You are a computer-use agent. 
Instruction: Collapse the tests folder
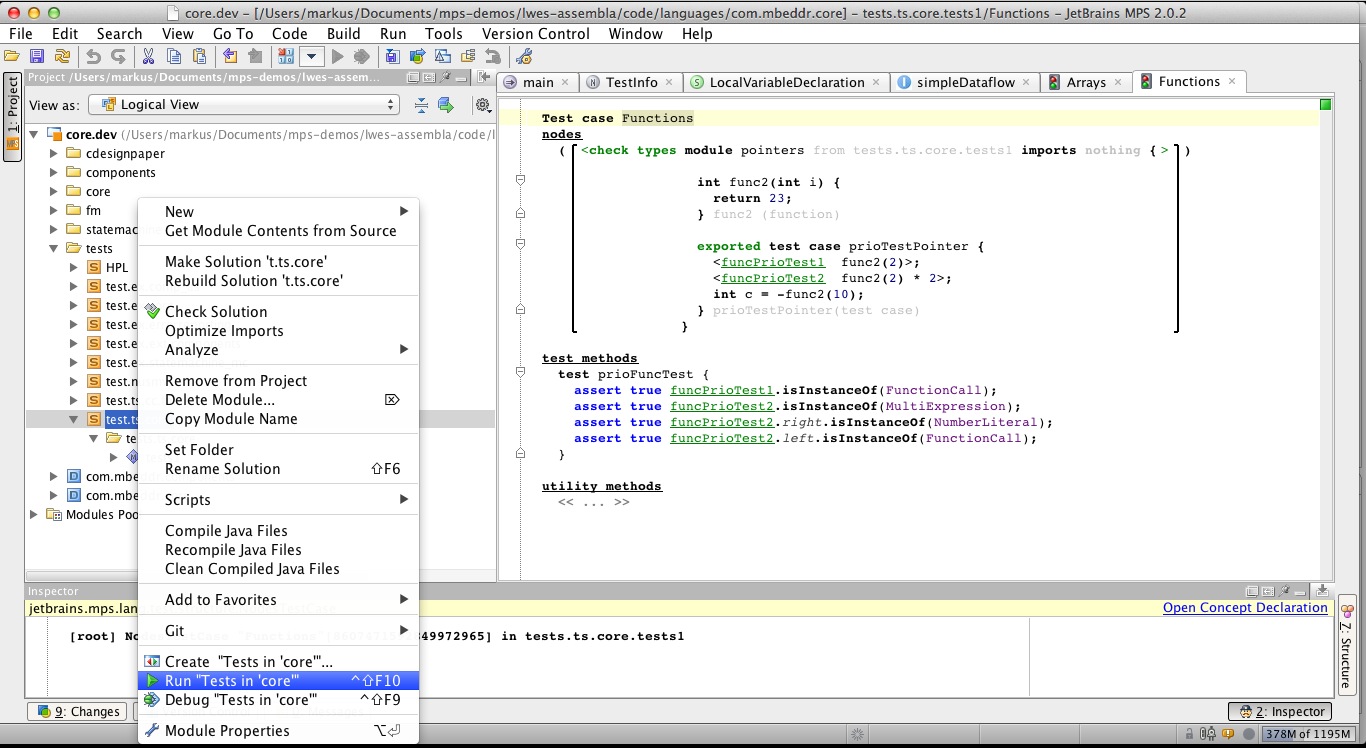[x=54, y=249]
